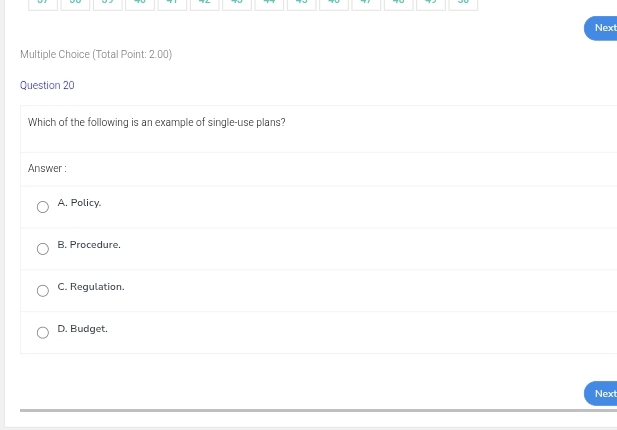The height and width of the screenshot is (430, 617).
Task: Go to question 40 box
Action: click(x=138, y=3)
